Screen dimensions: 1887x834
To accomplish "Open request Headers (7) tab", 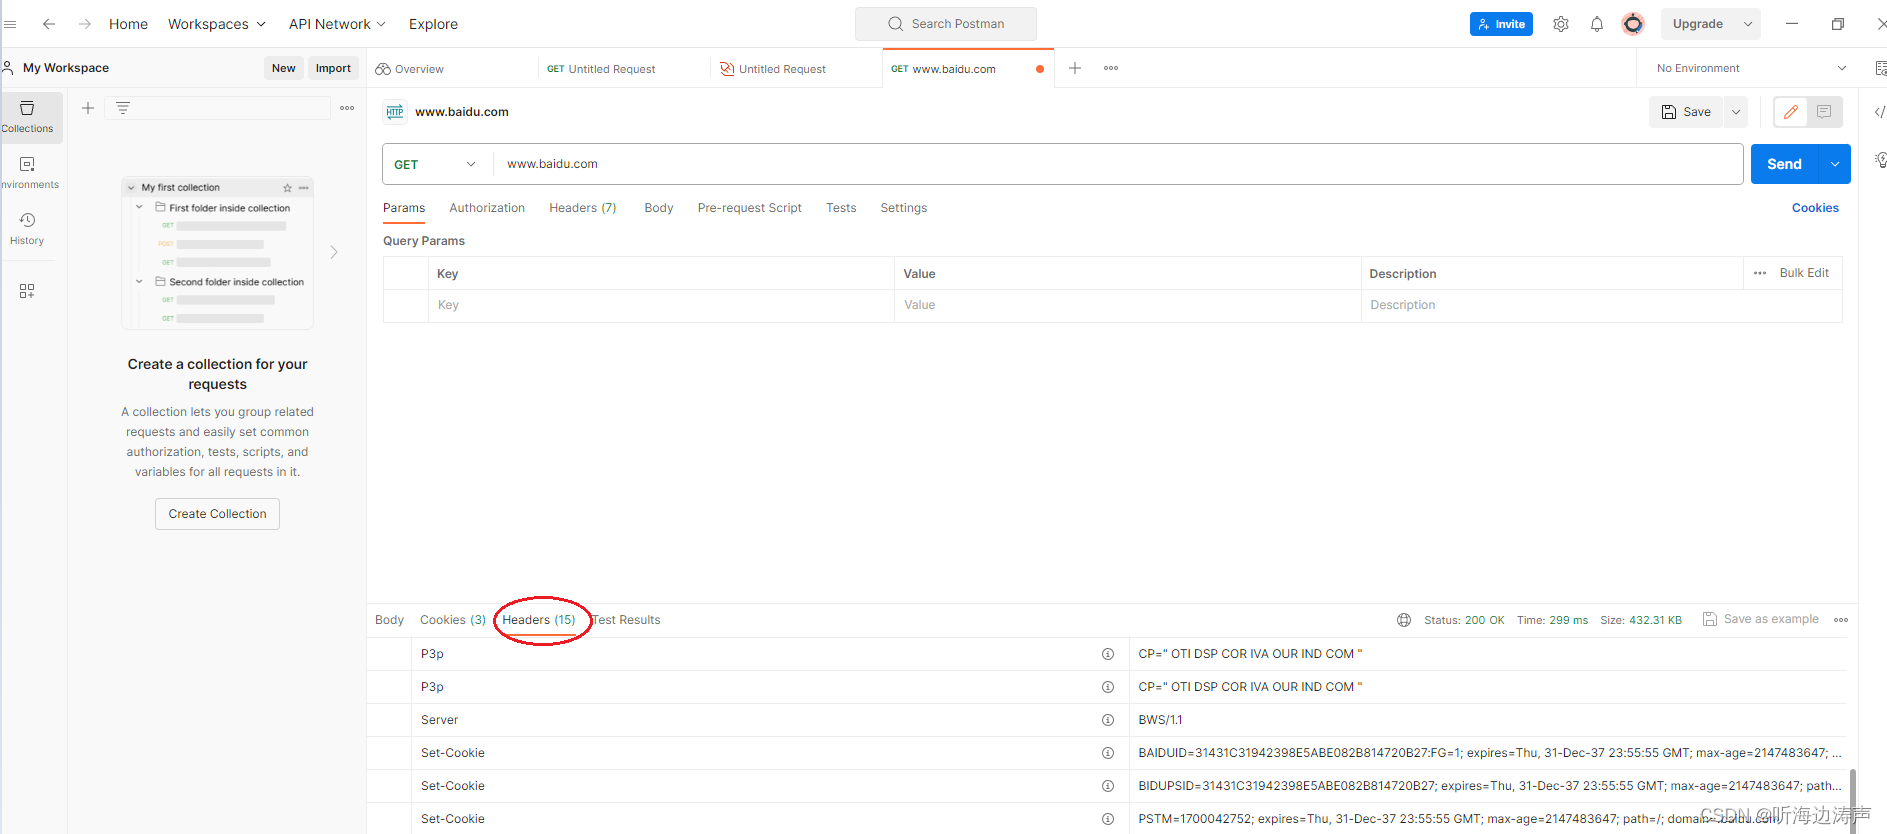I will coord(583,208).
